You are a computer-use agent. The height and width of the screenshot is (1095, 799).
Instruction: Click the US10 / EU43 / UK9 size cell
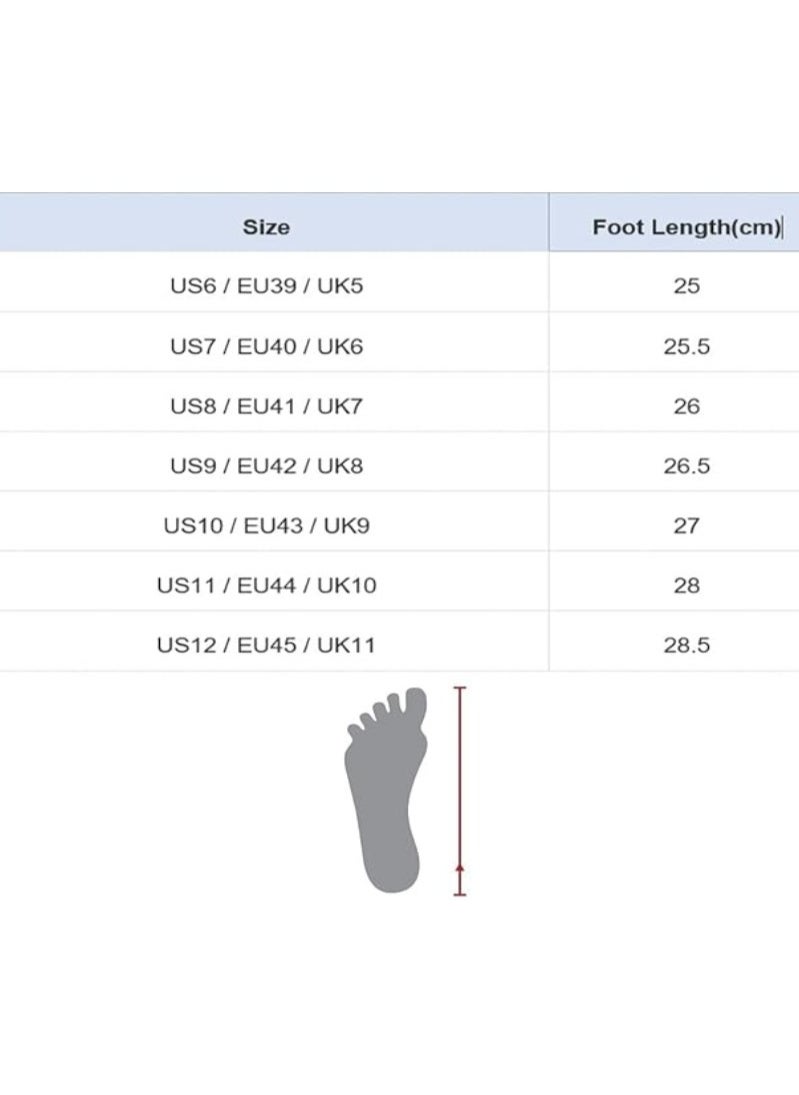tap(266, 525)
